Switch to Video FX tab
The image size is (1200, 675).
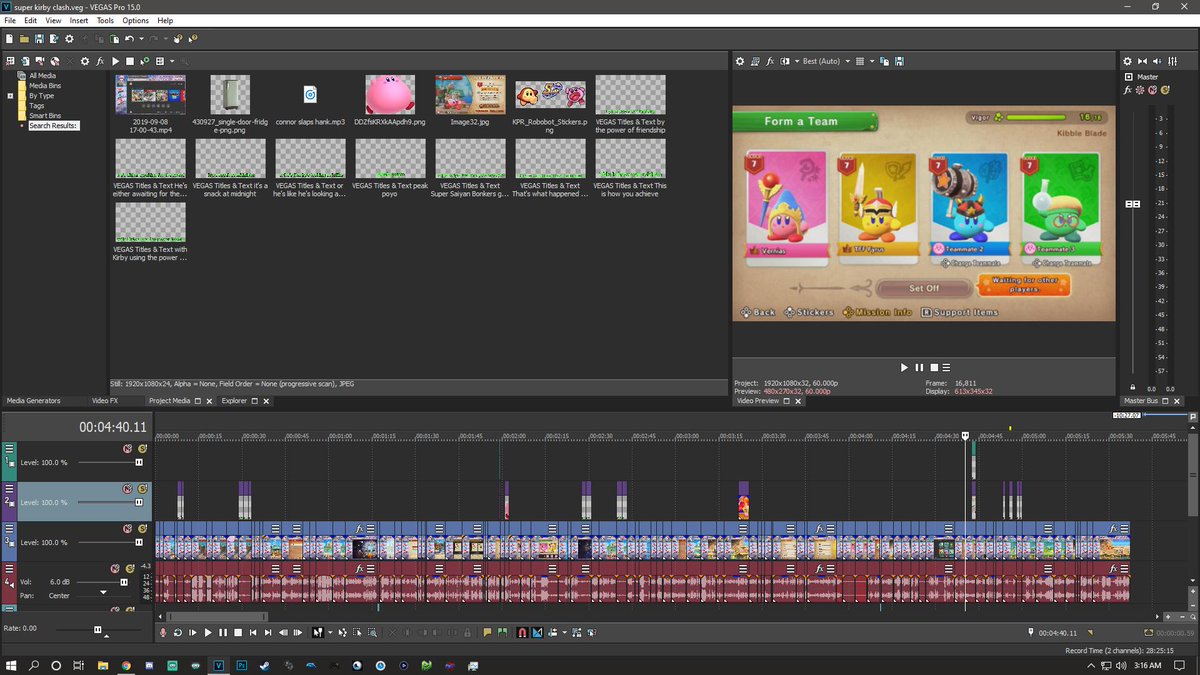point(105,401)
